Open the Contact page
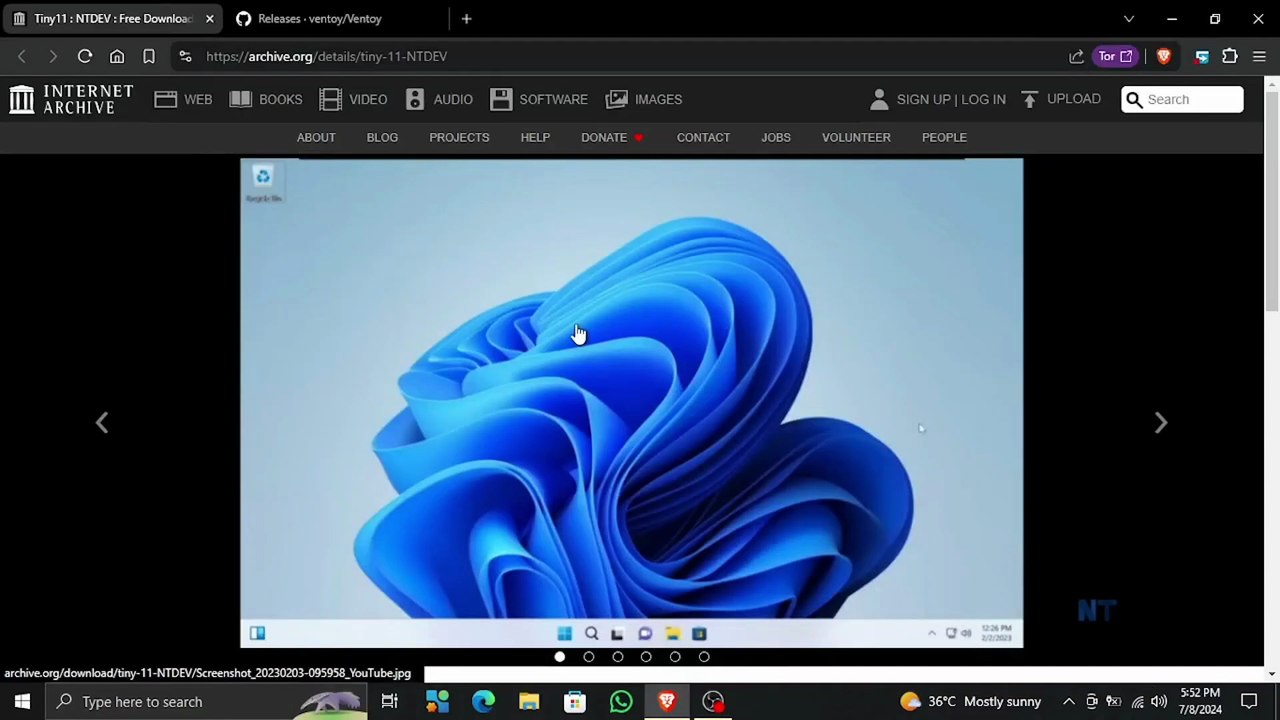 [703, 137]
